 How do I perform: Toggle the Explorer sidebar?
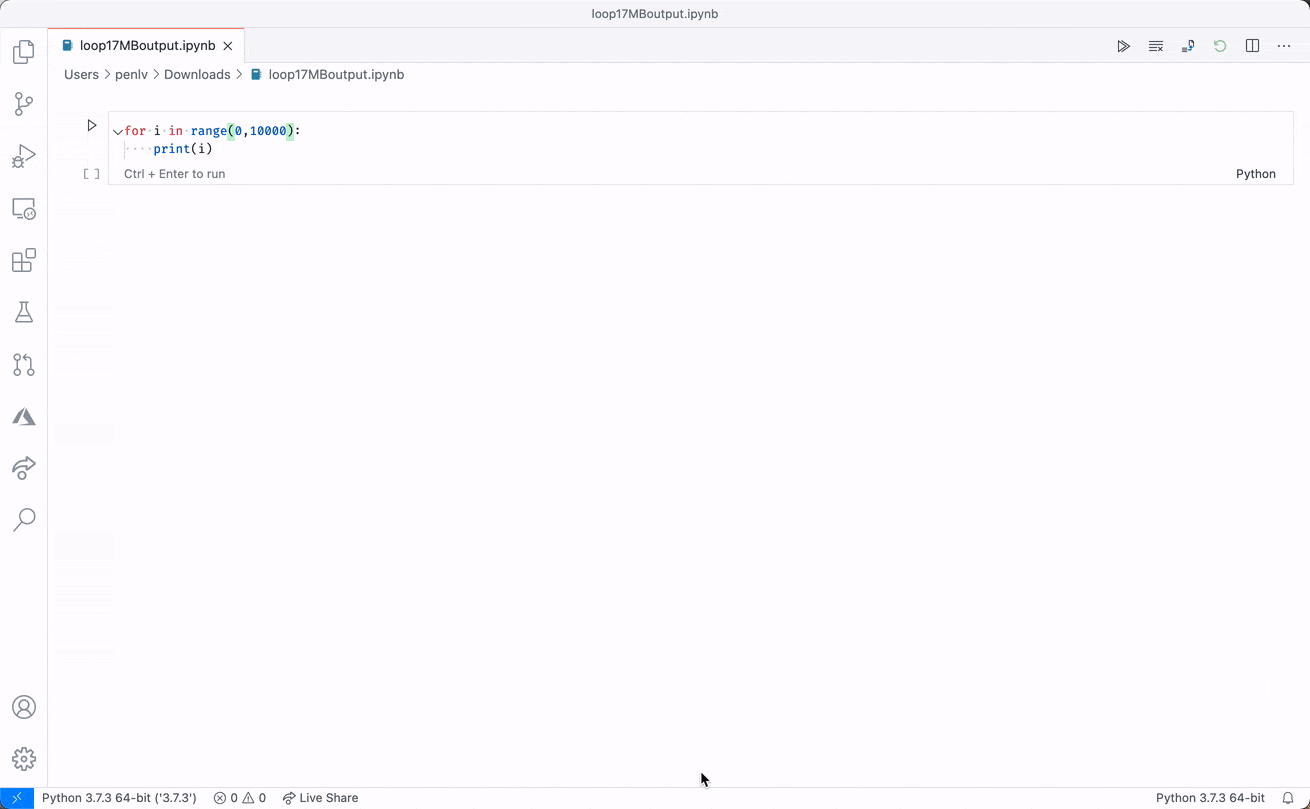[x=23, y=52]
